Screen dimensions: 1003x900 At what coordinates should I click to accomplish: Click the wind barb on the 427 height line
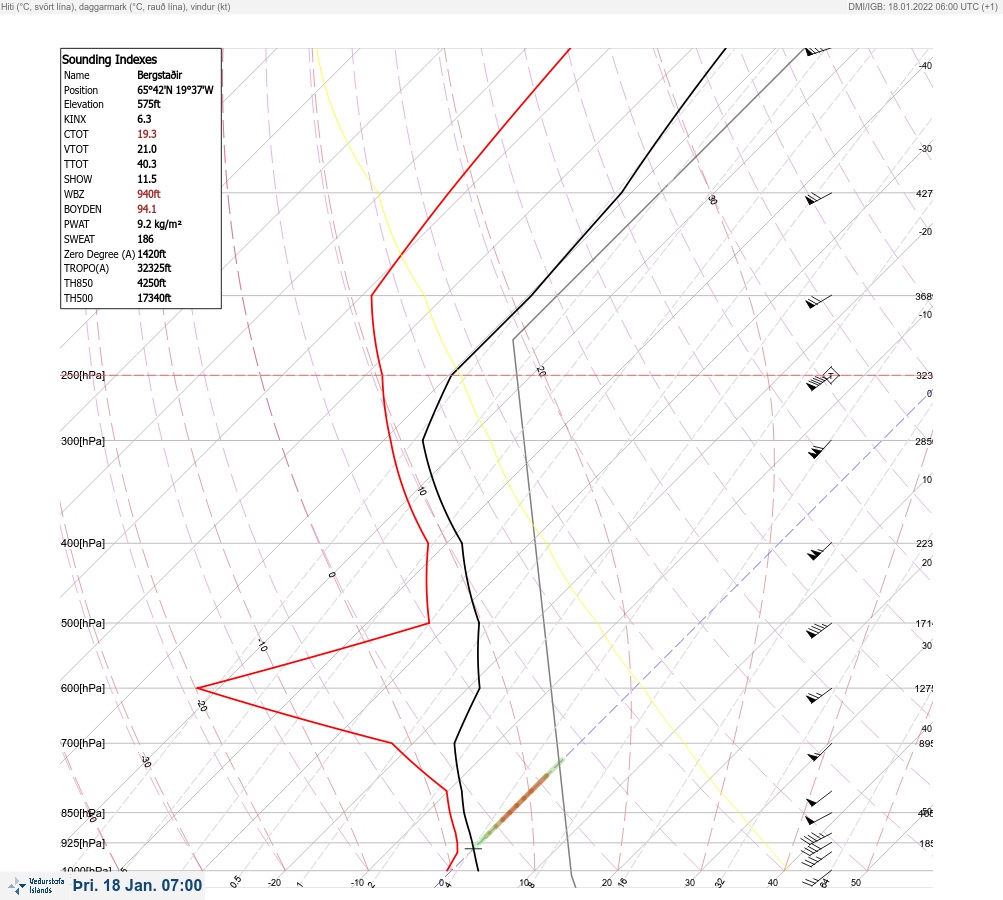(818, 198)
